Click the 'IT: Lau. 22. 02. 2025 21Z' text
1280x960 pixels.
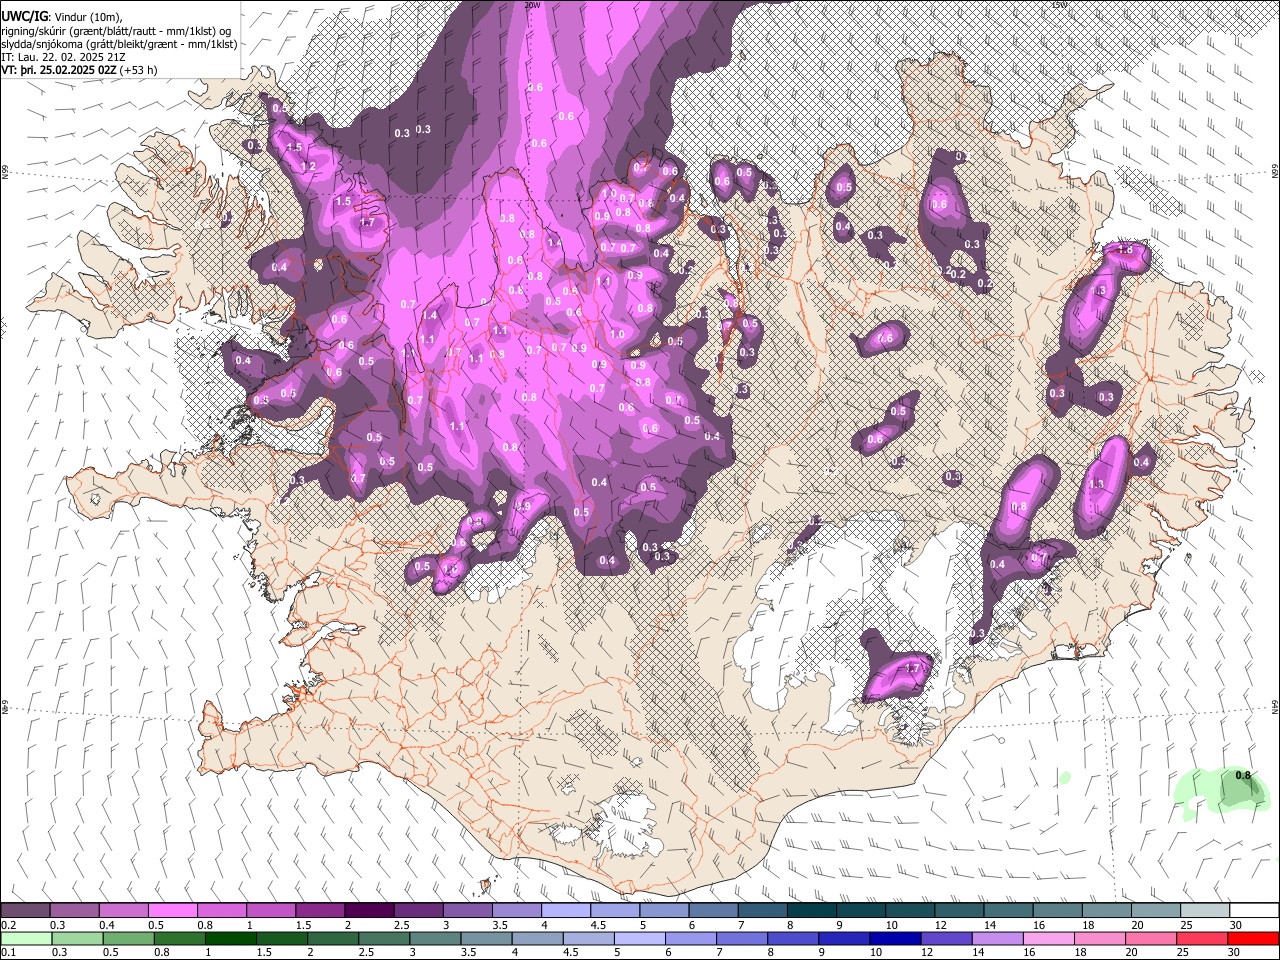point(64,57)
